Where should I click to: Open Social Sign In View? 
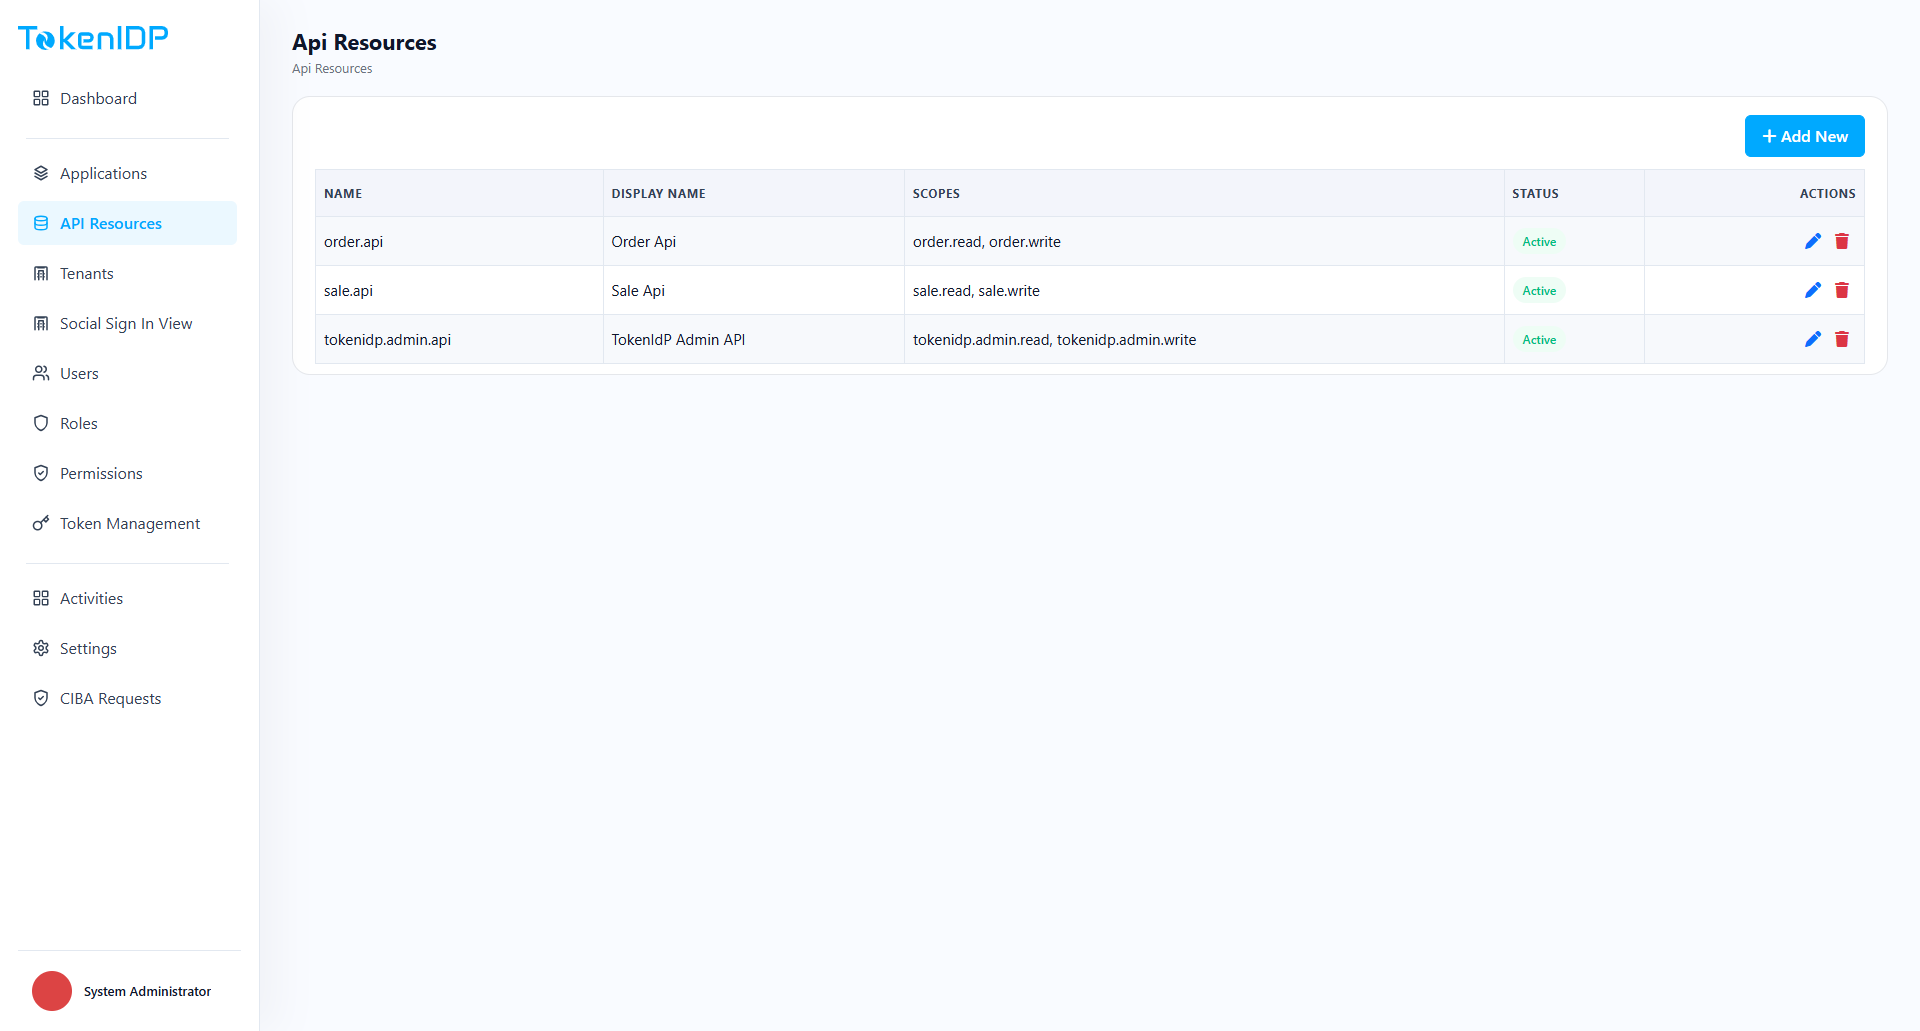[127, 323]
